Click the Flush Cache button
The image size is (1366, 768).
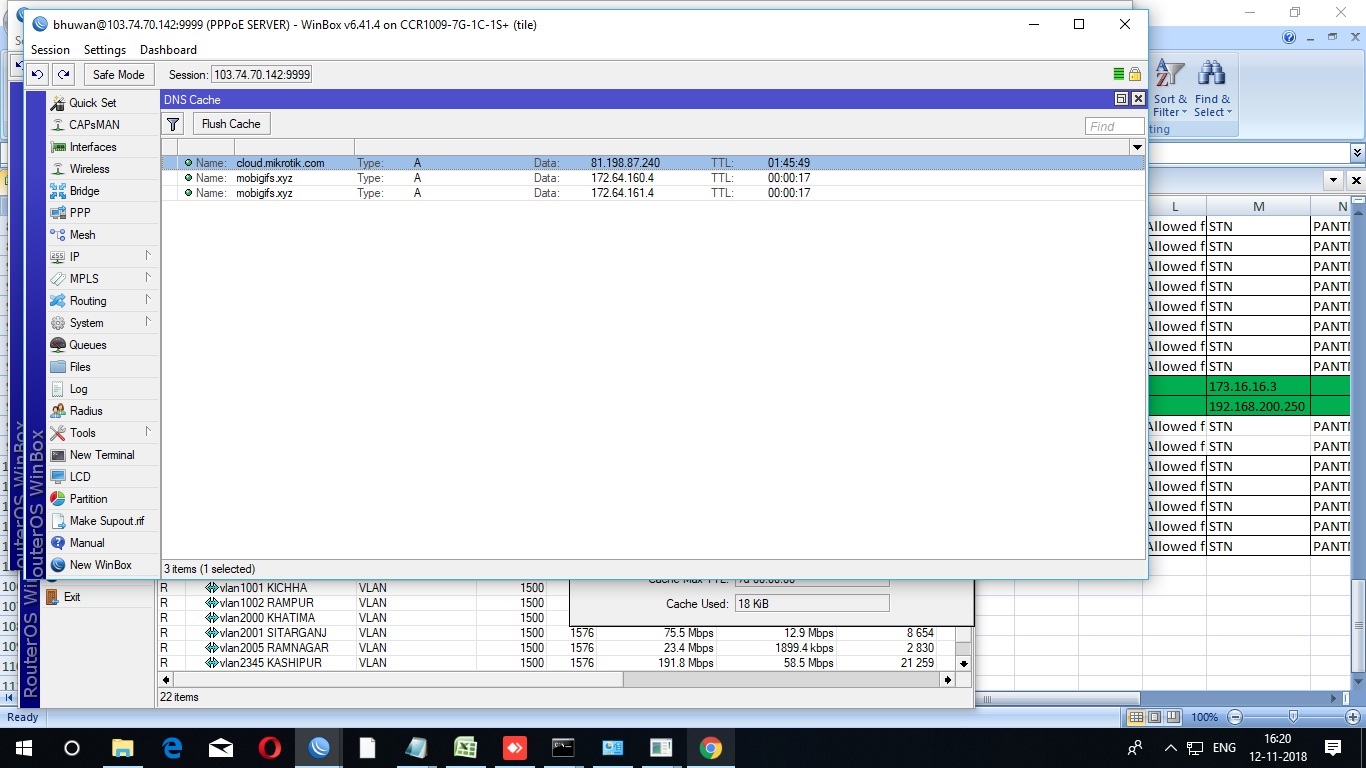pyautogui.click(x=231, y=124)
